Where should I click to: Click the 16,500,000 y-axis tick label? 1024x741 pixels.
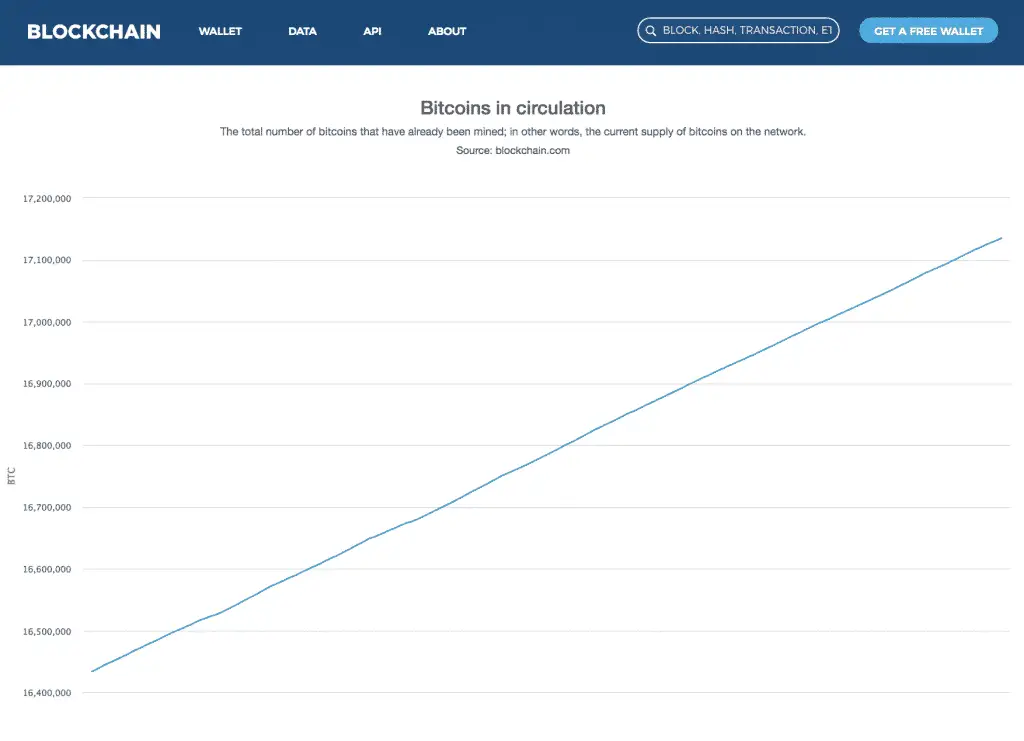click(x=47, y=632)
